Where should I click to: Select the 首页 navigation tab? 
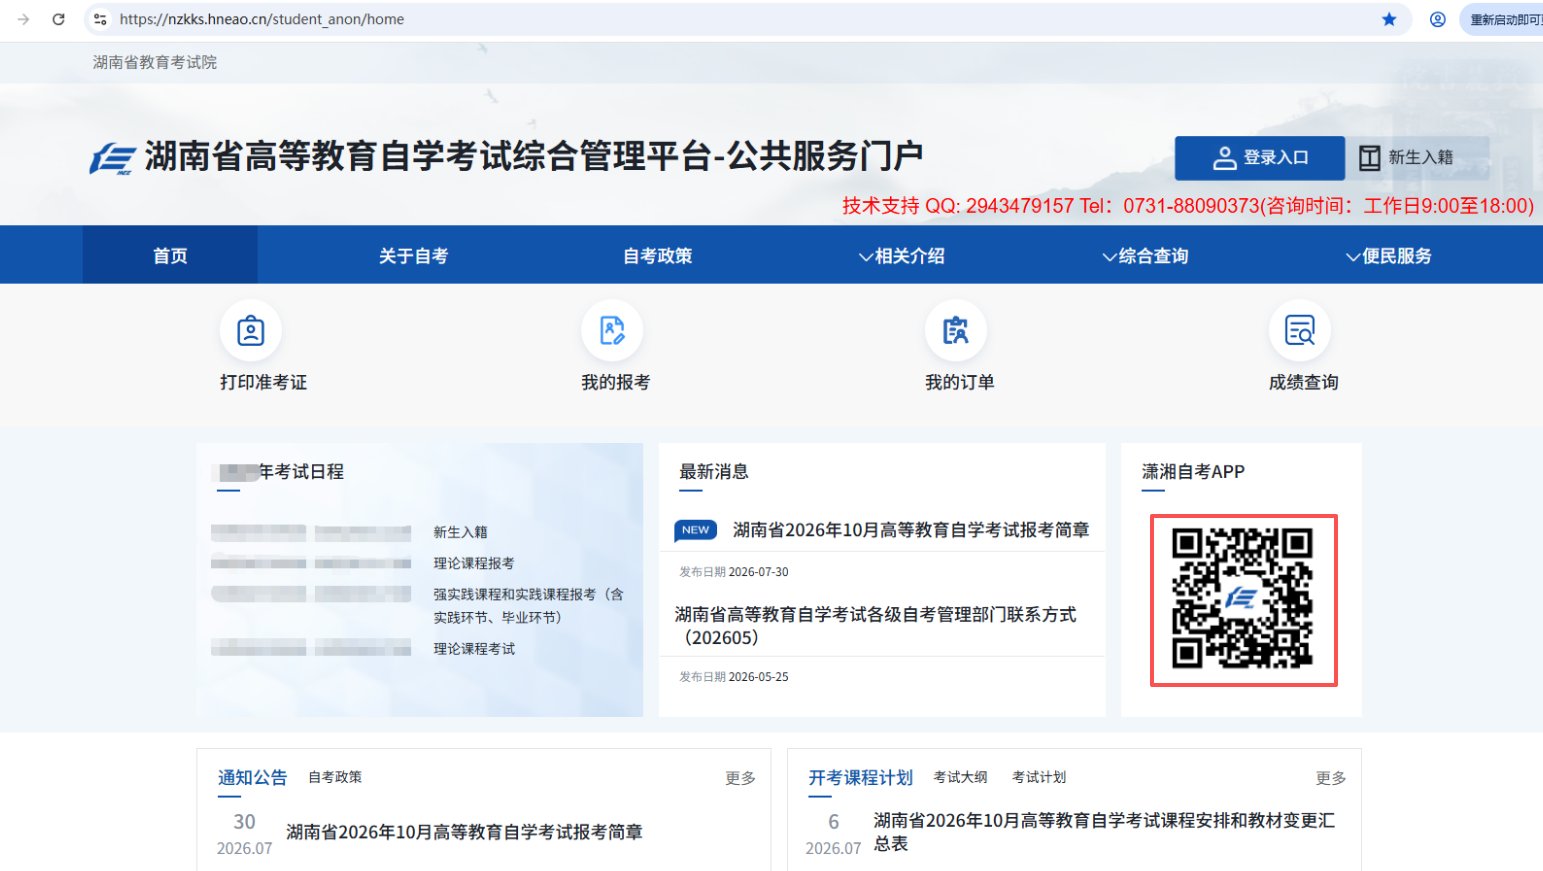point(170,255)
